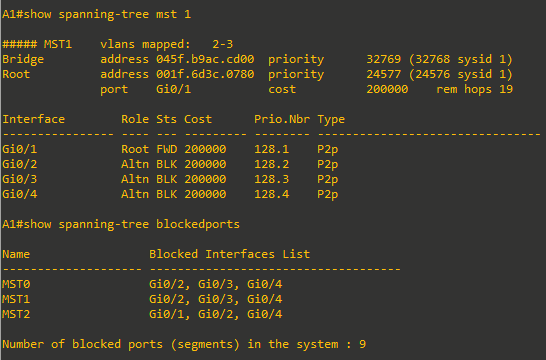Image resolution: width=546 pixels, height=360 pixels.
Task: Click the Type column header
Action: point(331,120)
